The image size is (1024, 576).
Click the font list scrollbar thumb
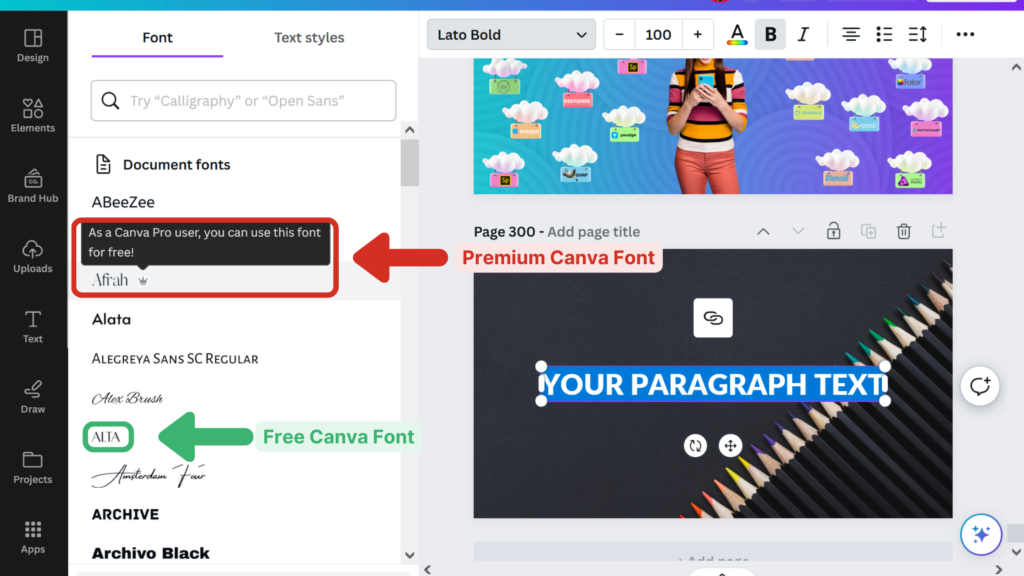409,163
